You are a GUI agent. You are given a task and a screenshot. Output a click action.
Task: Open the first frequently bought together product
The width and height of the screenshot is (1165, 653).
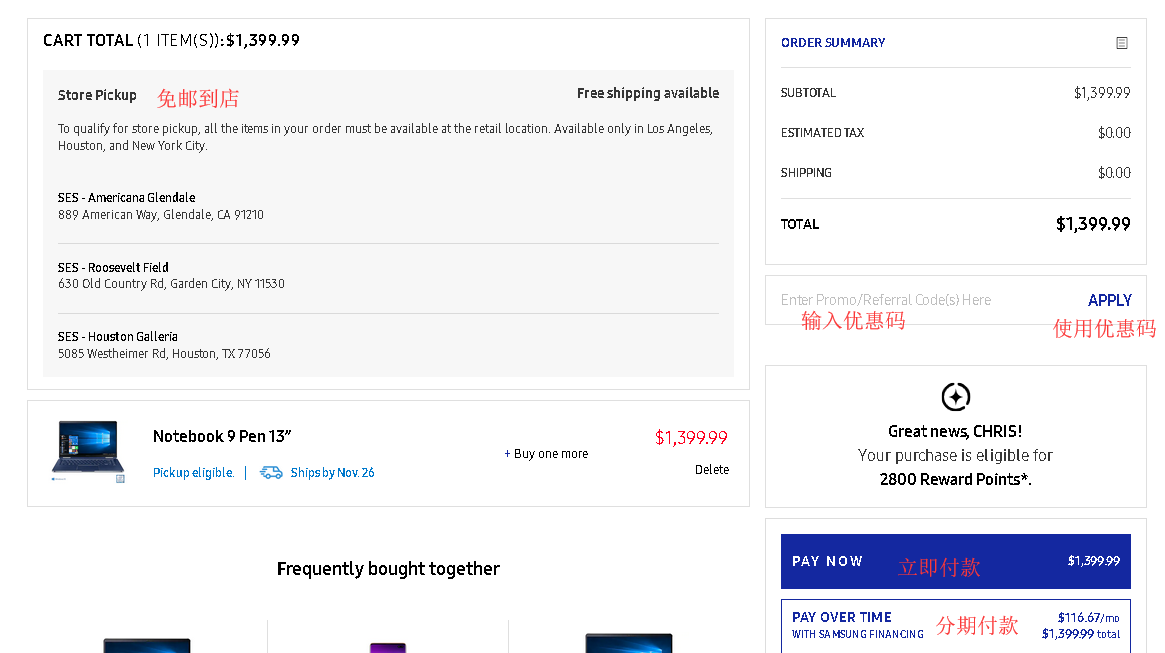[147, 644]
